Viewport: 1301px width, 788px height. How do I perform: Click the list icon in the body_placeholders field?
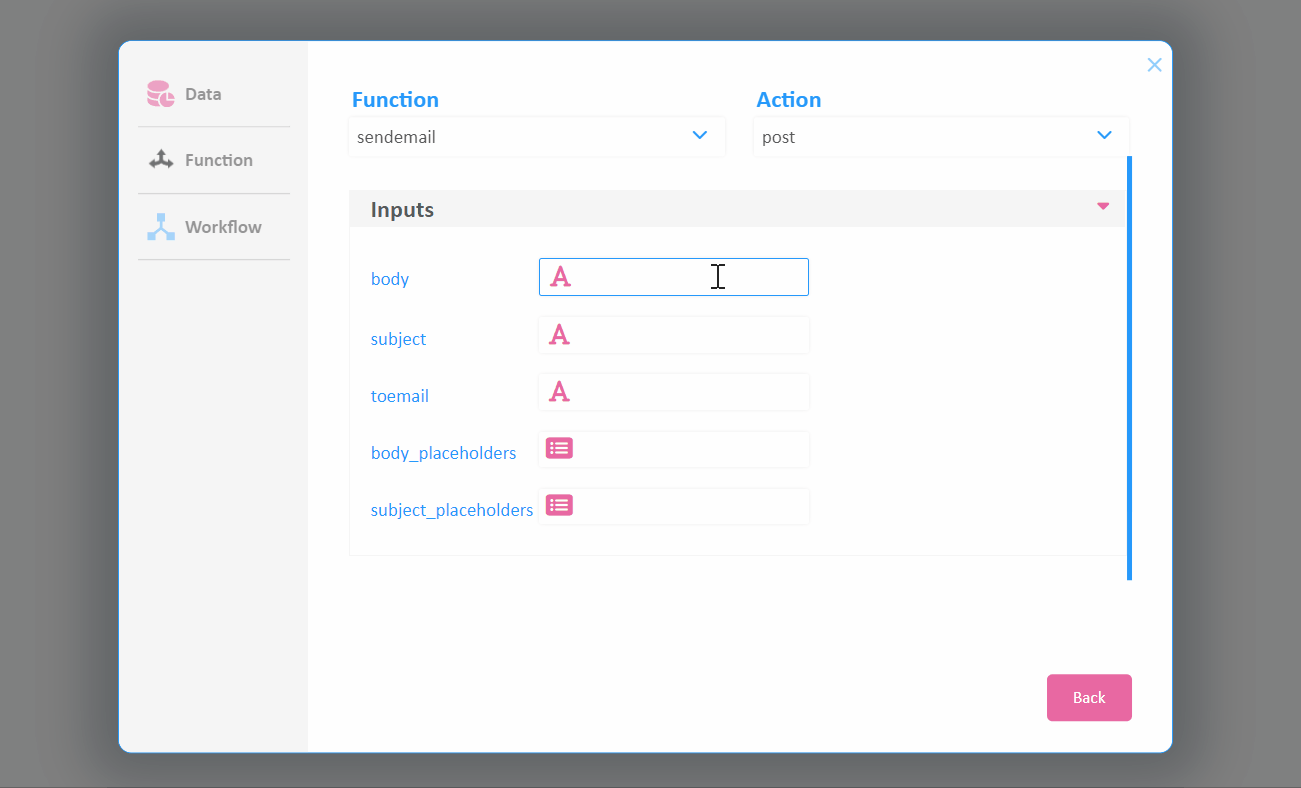559,448
